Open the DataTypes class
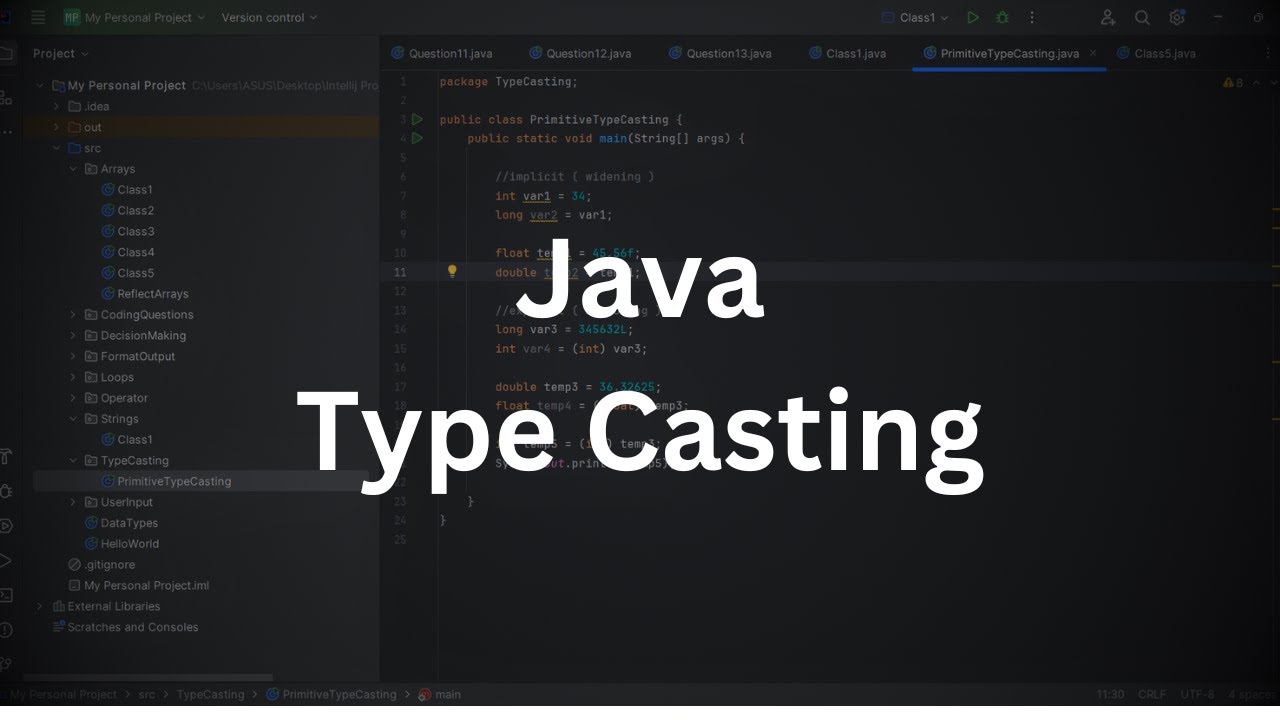Screen dimensions: 1280x720 [x=121, y=523]
